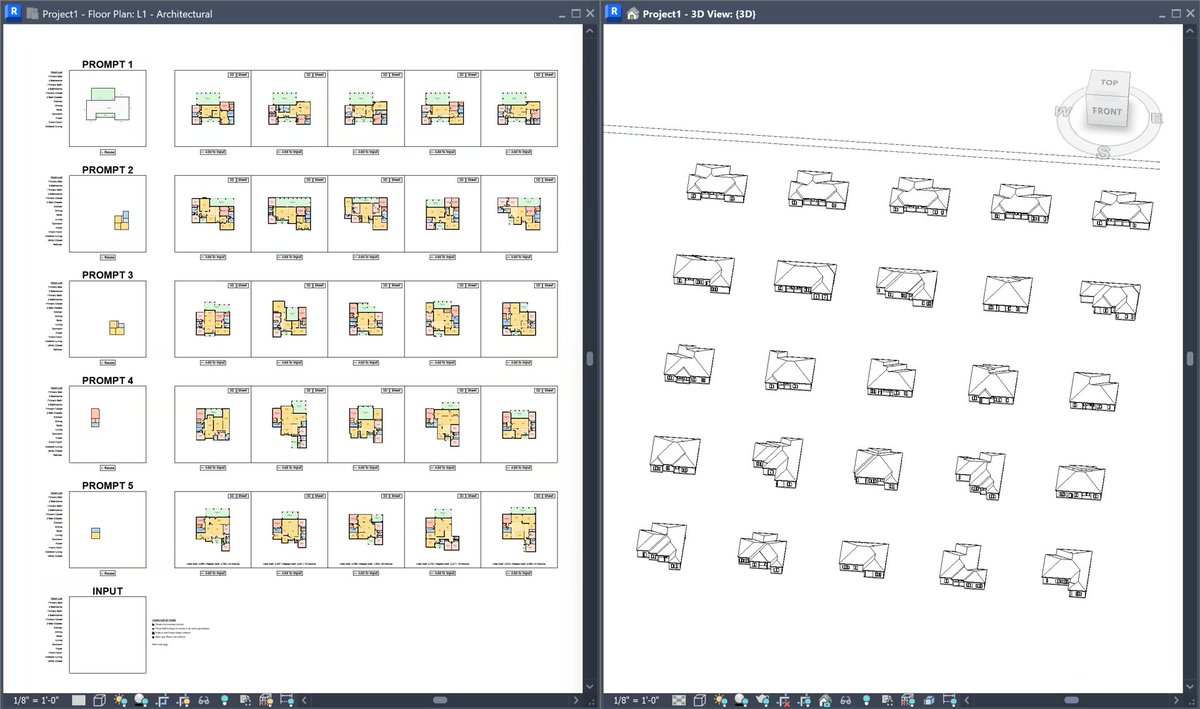Click left scroll arrow in the 3D View
1200x709 pixels.
pos(967,700)
